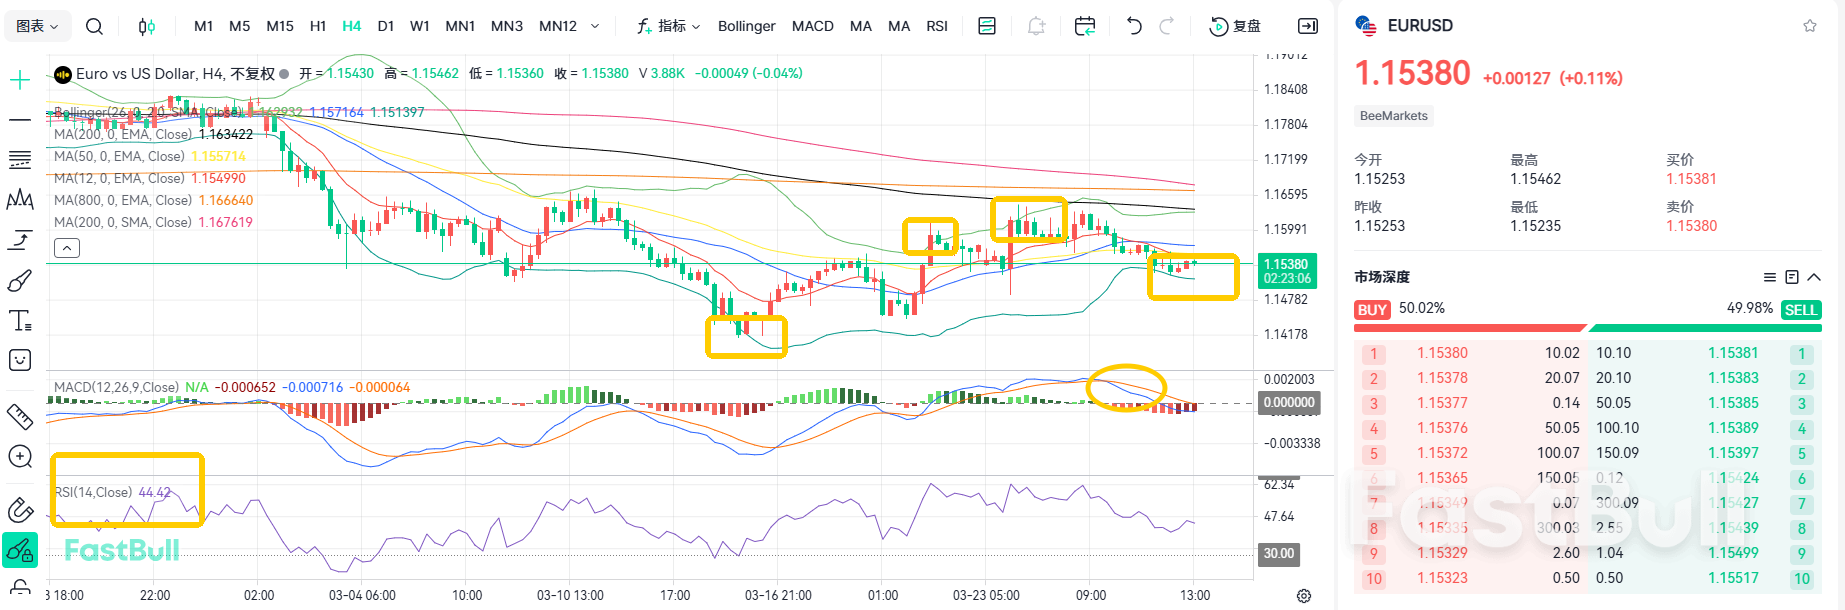Viewport: 1845px width, 610px height.
Task: Select the wave pattern drawing tool
Action: coord(20,200)
